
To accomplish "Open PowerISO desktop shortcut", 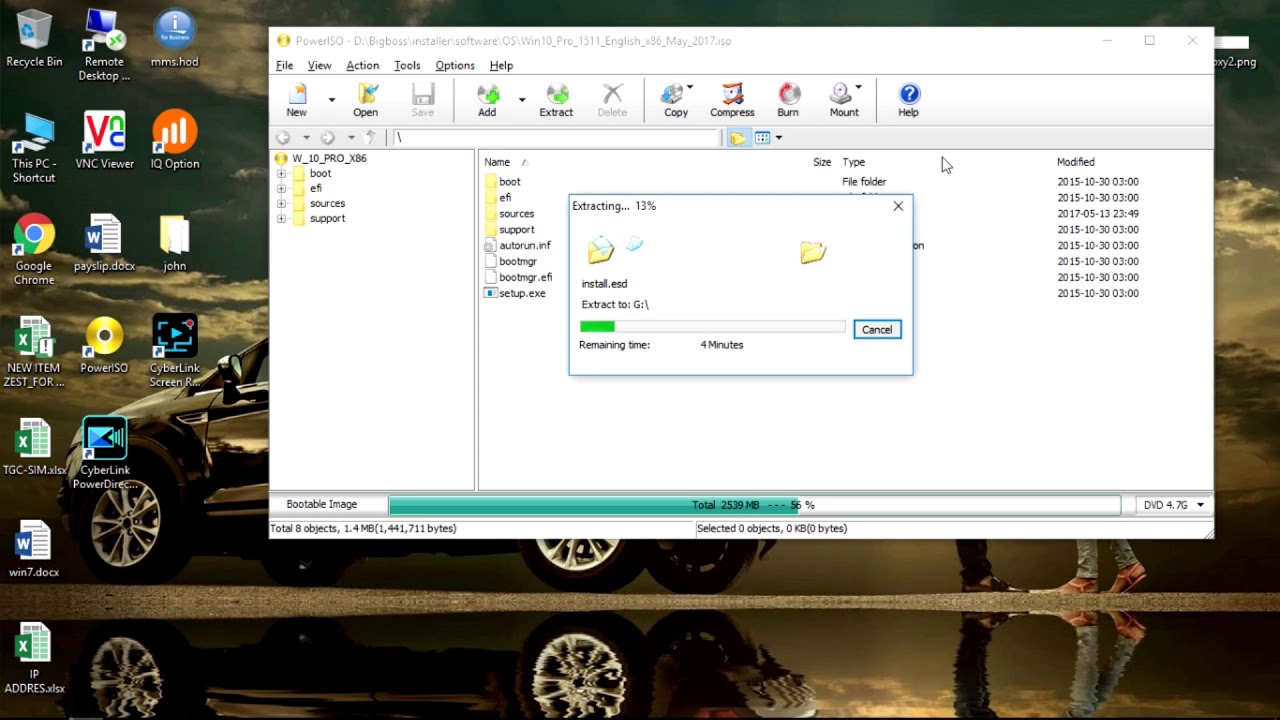I will tap(104, 345).
